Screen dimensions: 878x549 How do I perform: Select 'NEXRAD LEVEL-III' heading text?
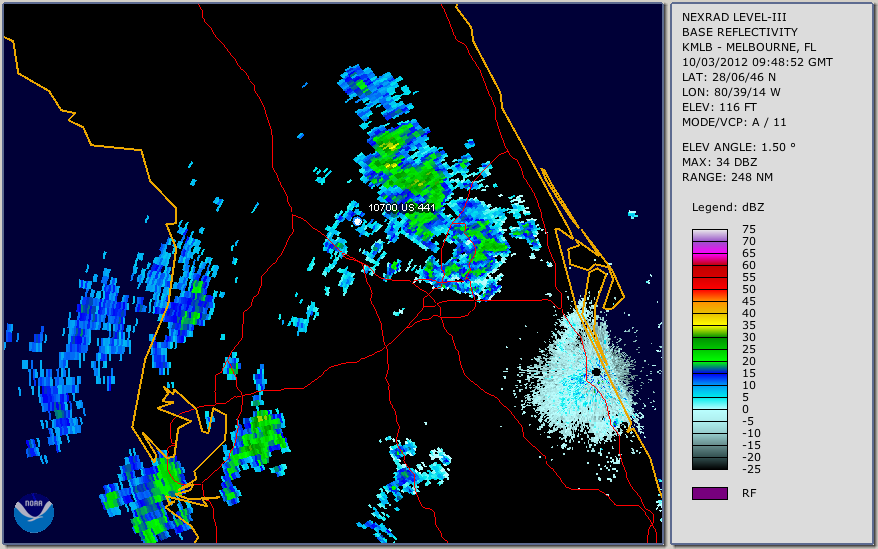[734, 17]
